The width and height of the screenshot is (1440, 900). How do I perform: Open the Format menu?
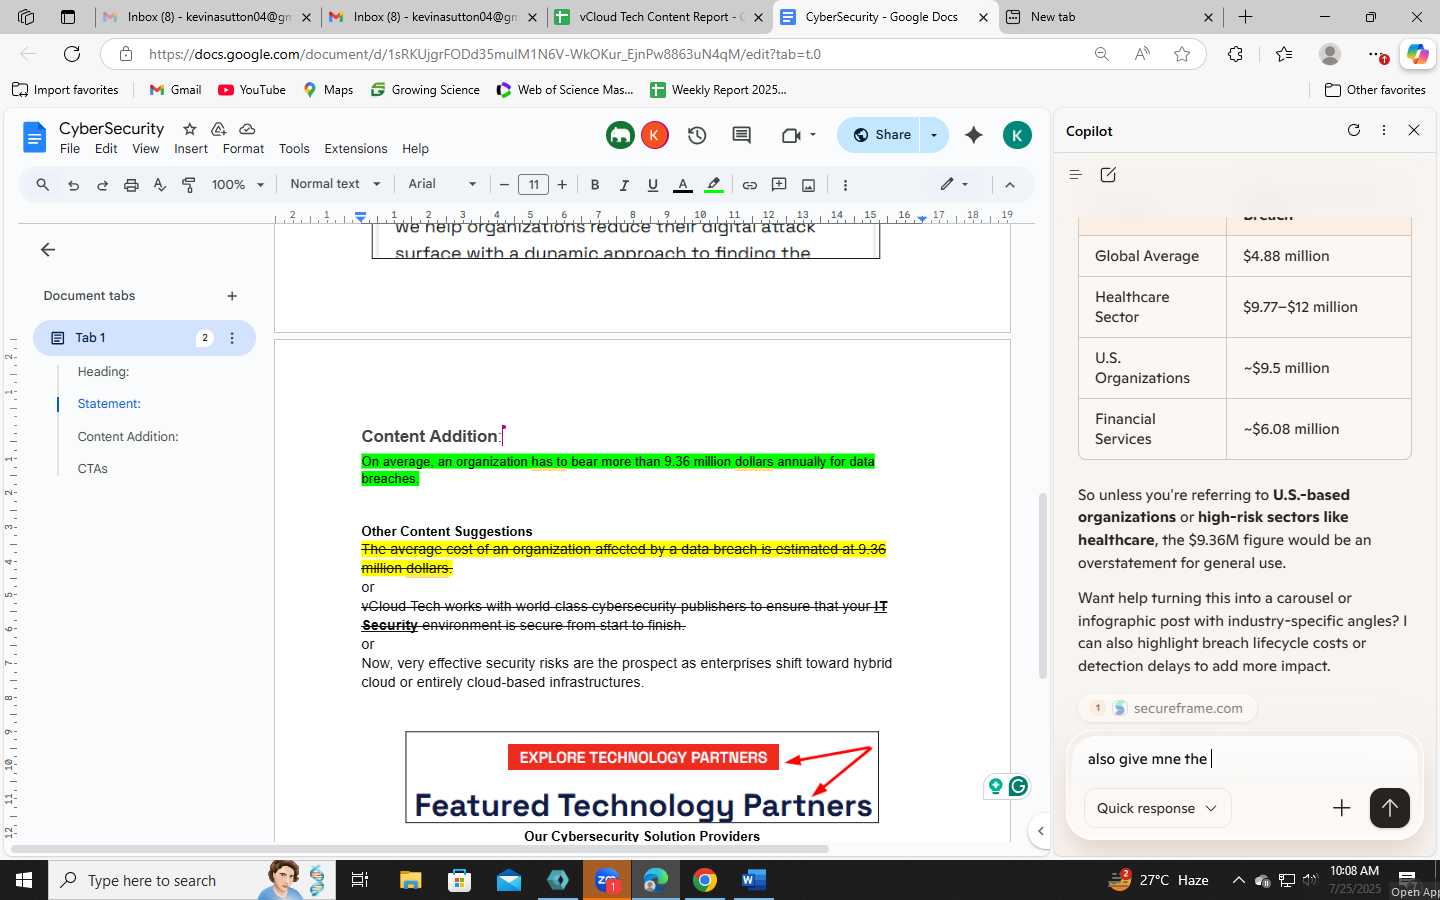[243, 149]
